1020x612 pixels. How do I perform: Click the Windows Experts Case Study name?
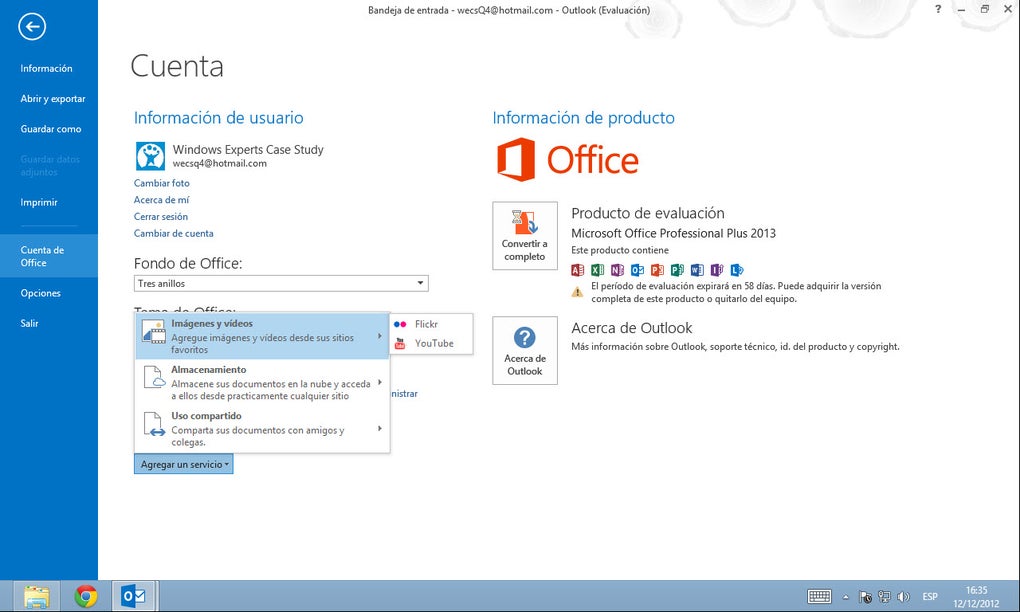[x=248, y=150]
